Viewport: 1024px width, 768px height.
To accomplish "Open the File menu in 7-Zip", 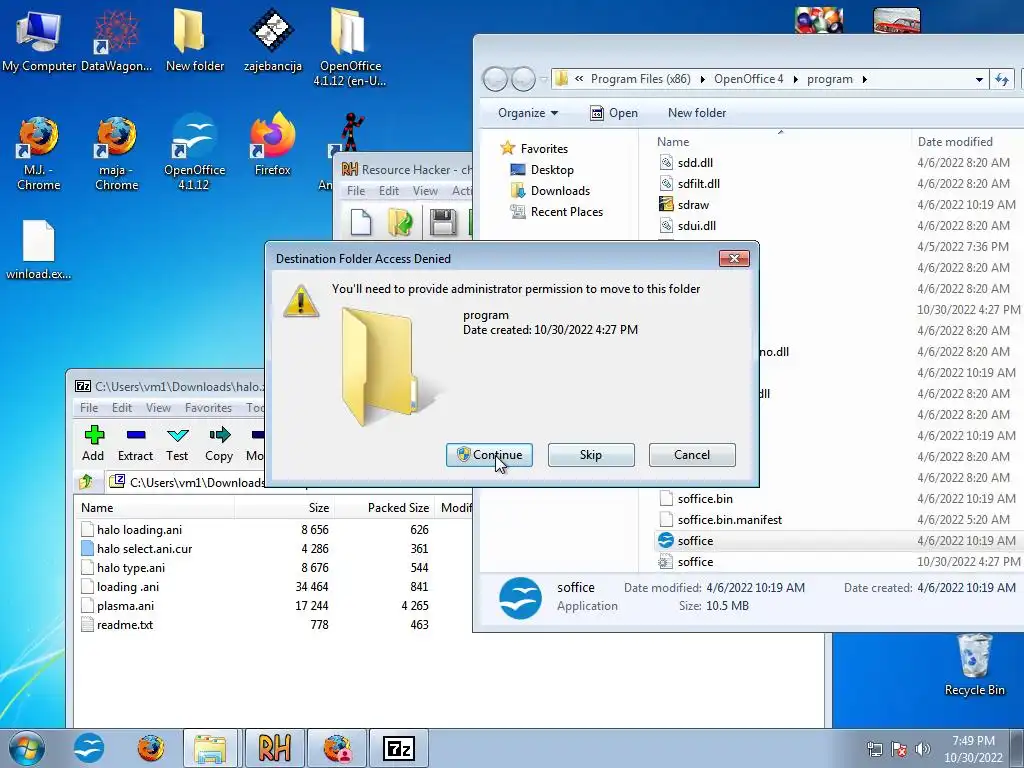I will (89, 408).
